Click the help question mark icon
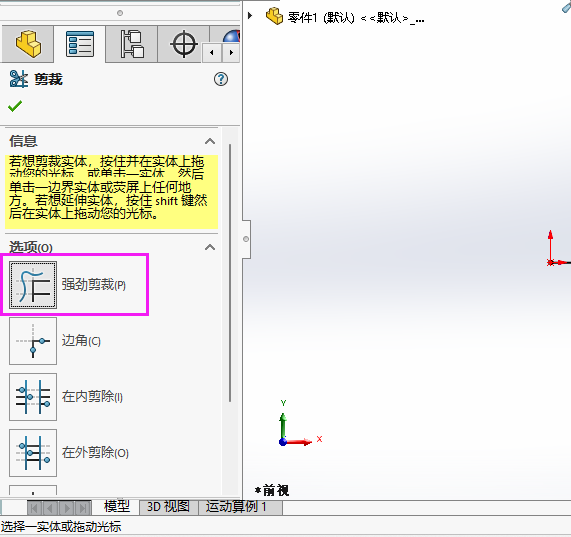Screen dimensions: 571x537 tap(221, 79)
